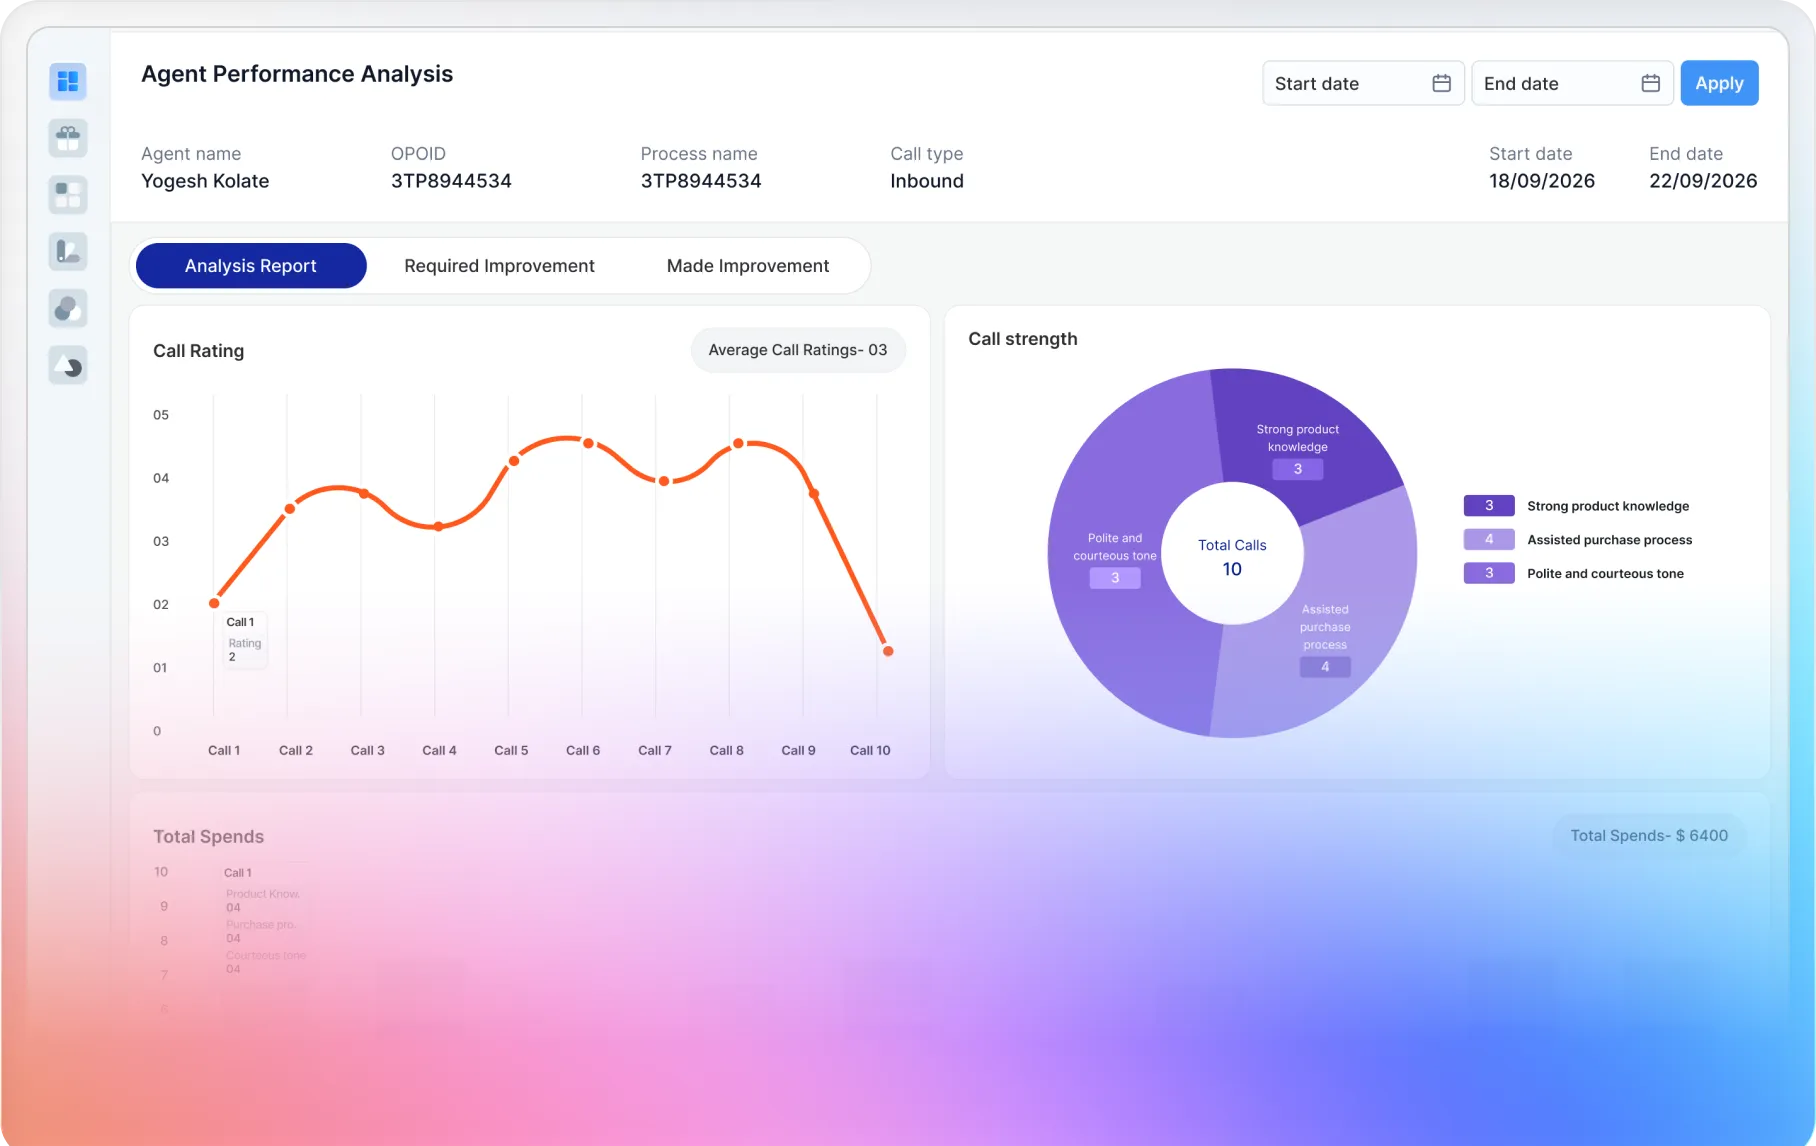Open the Required Improvement tab
The height and width of the screenshot is (1146, 1816).
(x=499, y=266)
